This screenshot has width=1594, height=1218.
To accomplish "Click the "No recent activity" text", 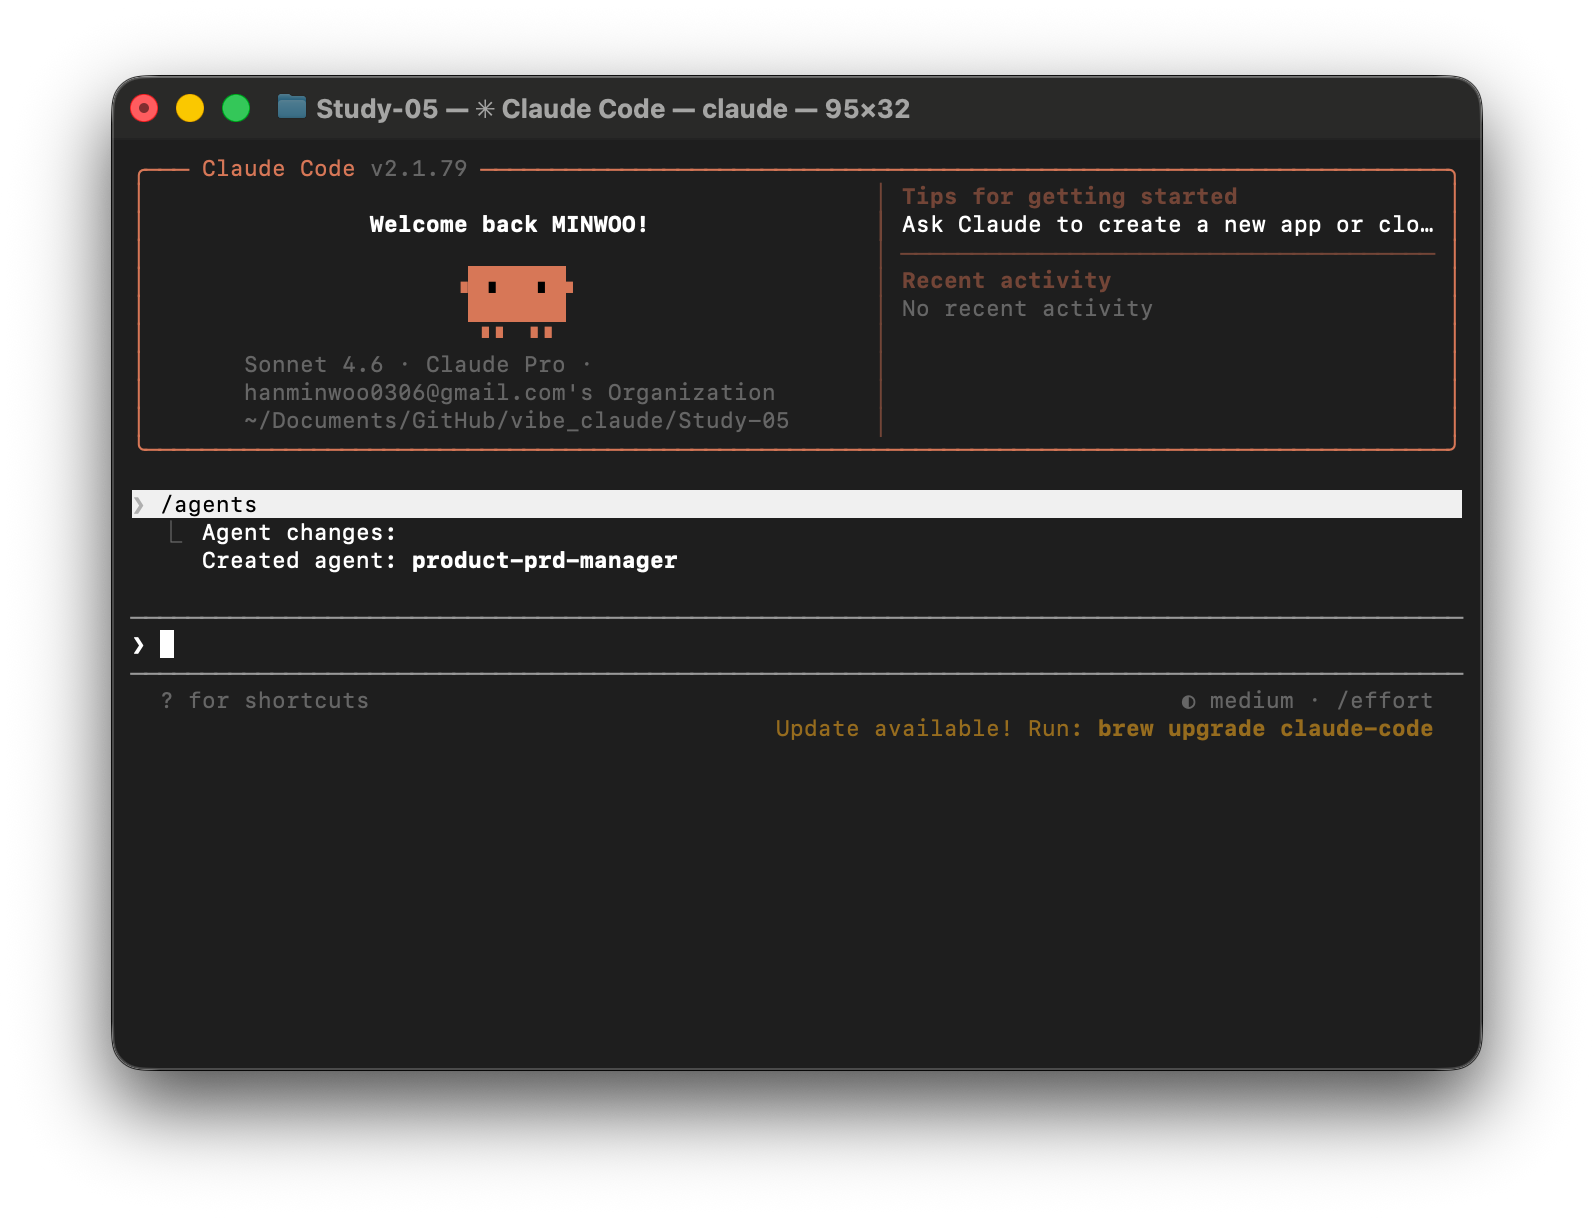I will (1027, 309).
